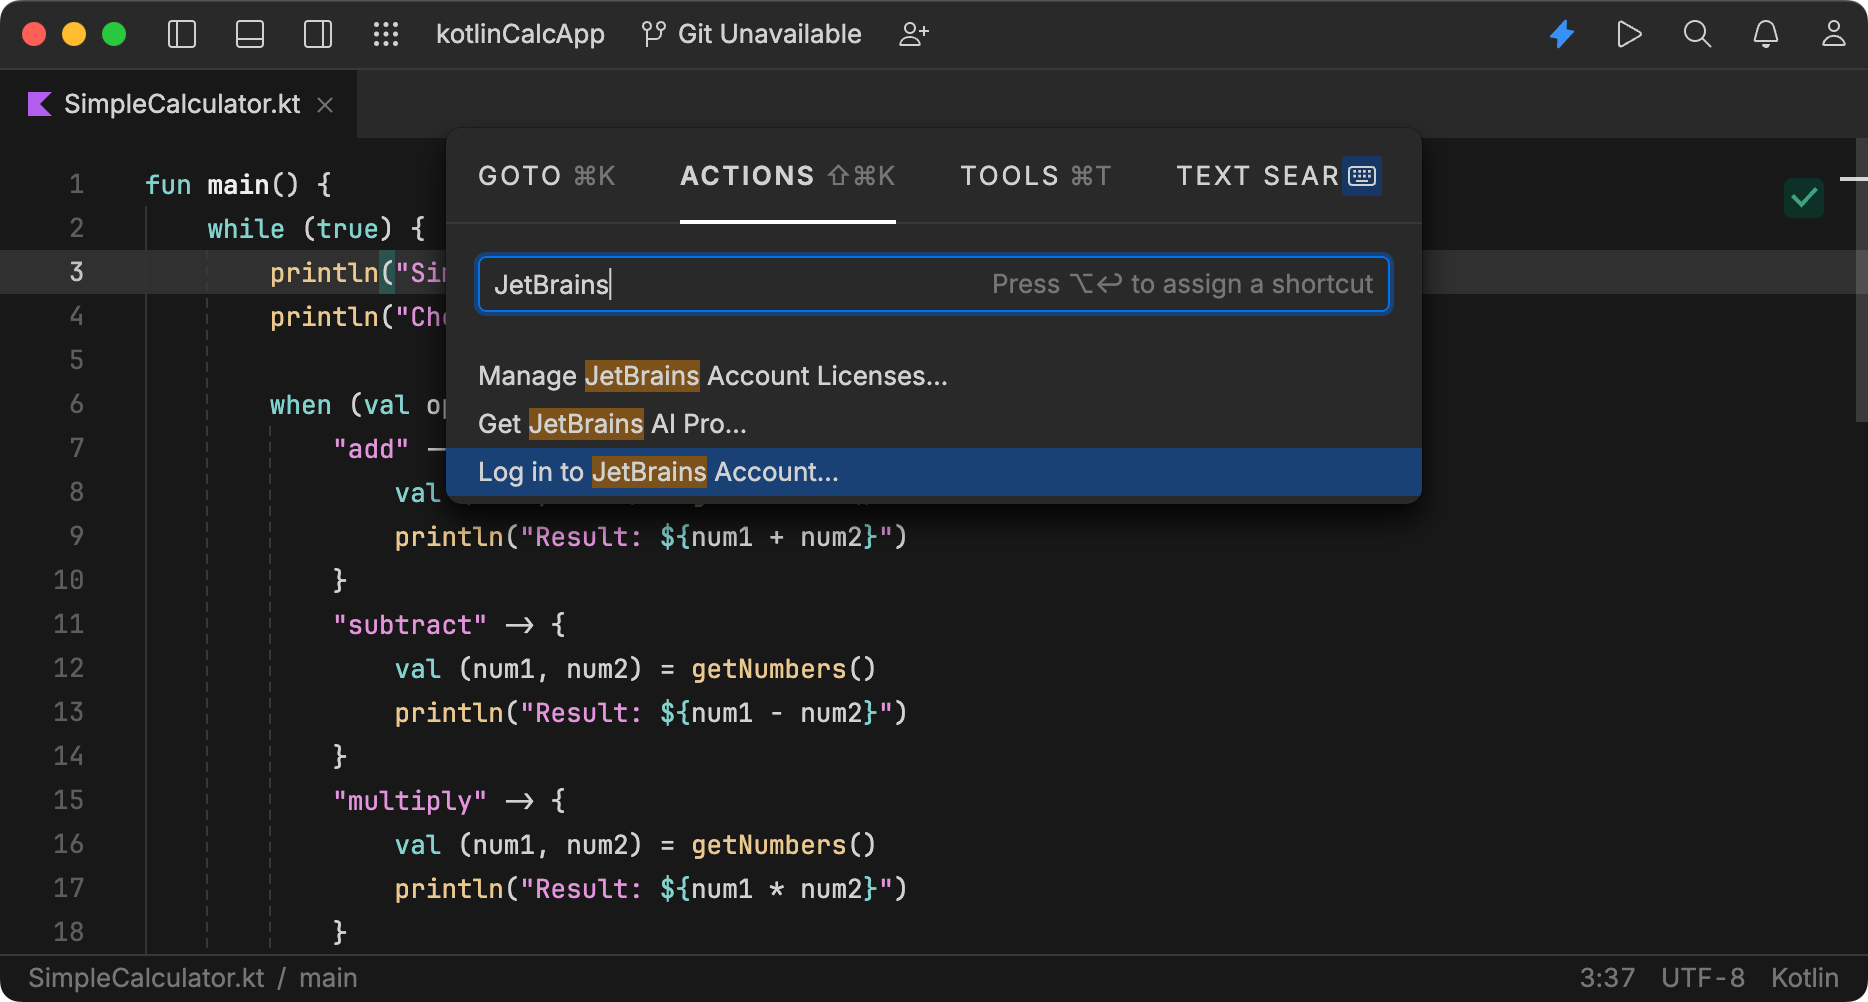Click the Kotlin logo on the editor tab
The image size is (1868, 1002).
(40, 103)
